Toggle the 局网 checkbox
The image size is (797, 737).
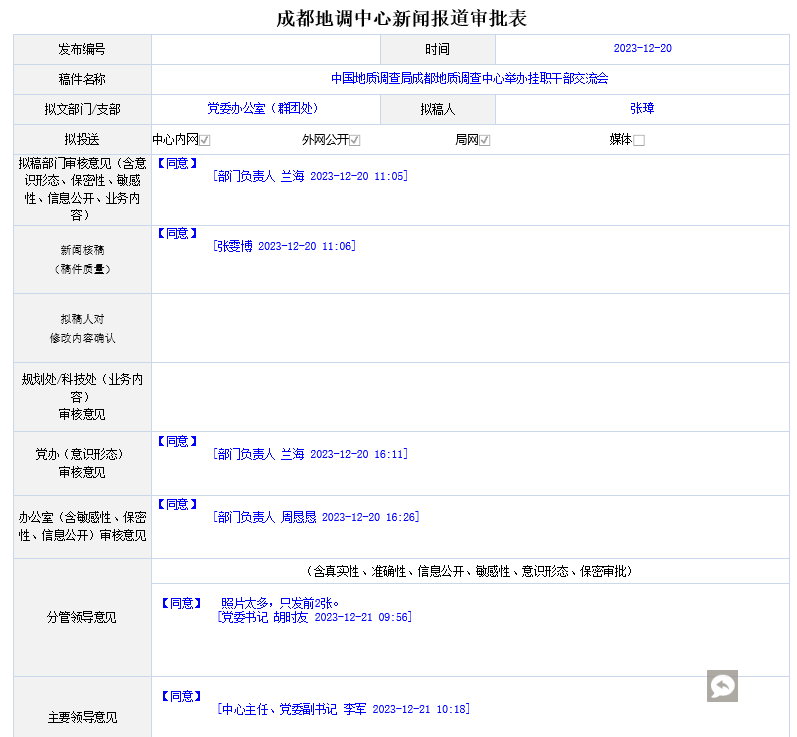coord(484,141)
